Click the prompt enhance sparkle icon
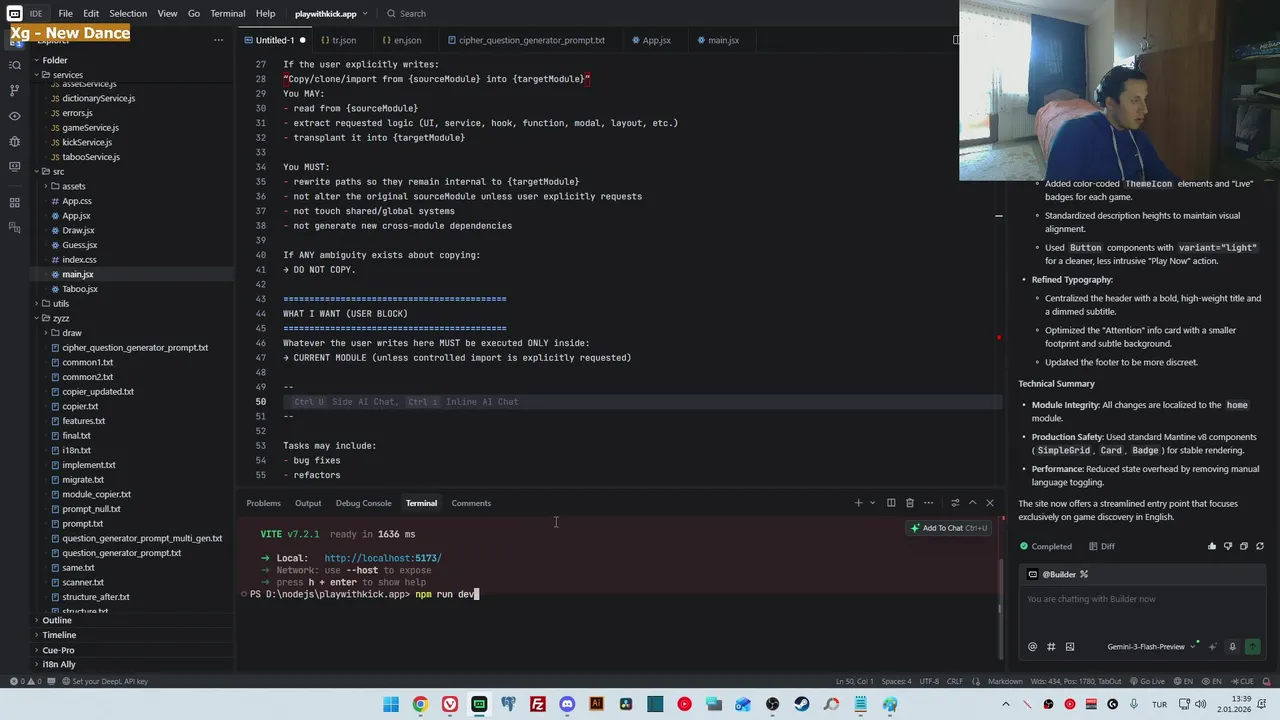The width and height of the screenshot is (1280, 720). (1213, 647)
